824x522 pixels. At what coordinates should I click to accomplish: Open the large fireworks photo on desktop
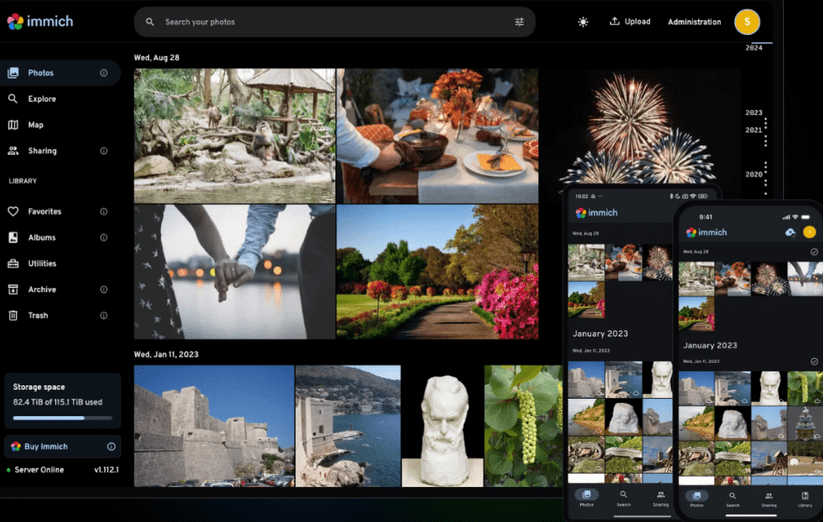tap(640, 126)
